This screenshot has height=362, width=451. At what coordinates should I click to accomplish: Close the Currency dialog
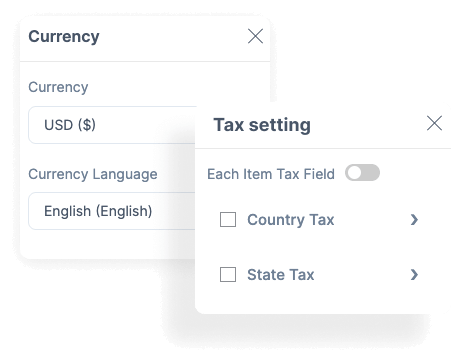(256, 36)
